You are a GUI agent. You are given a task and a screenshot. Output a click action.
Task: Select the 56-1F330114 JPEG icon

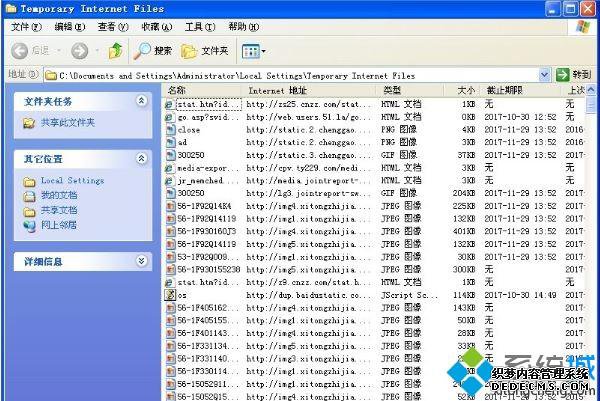click(170, 371)
